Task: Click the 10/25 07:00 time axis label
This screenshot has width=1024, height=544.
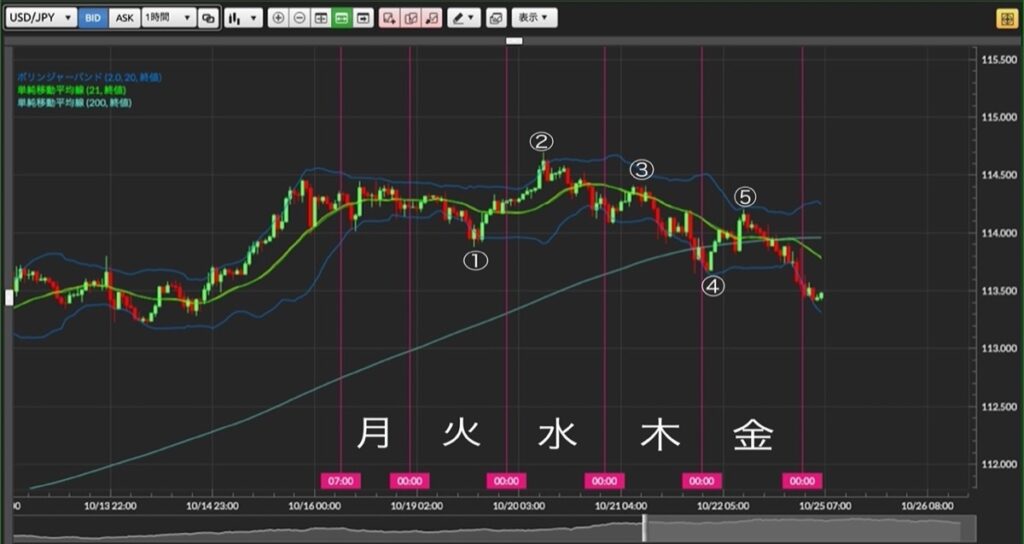Action: 825,505
